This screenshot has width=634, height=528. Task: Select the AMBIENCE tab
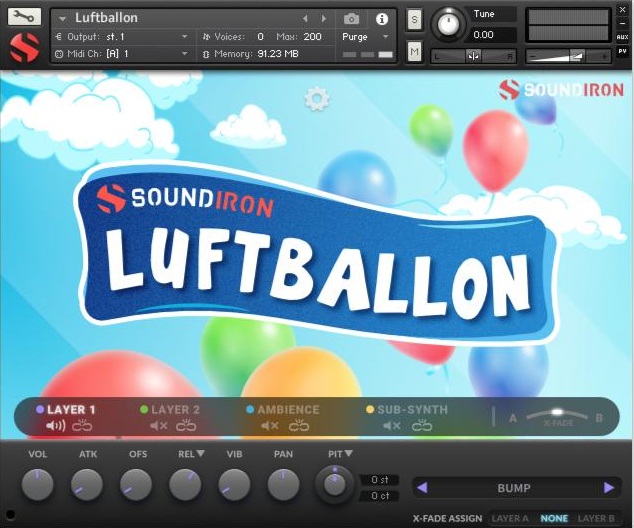(288, 410)
